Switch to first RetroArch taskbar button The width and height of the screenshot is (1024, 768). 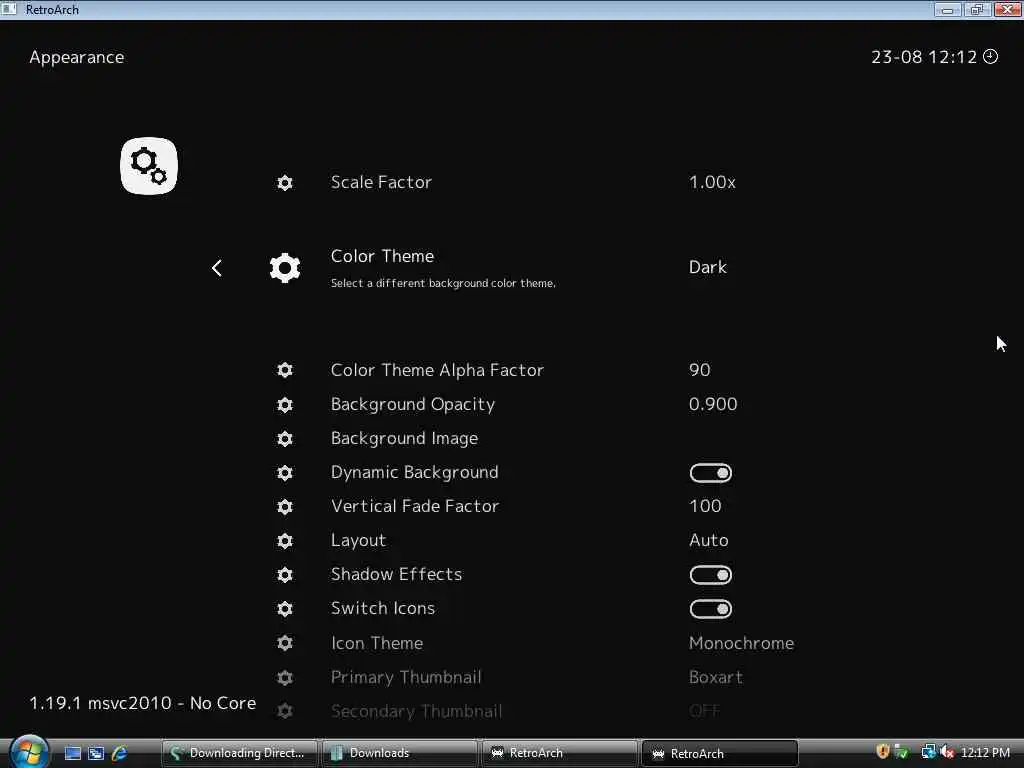click(x=560, y=753)
